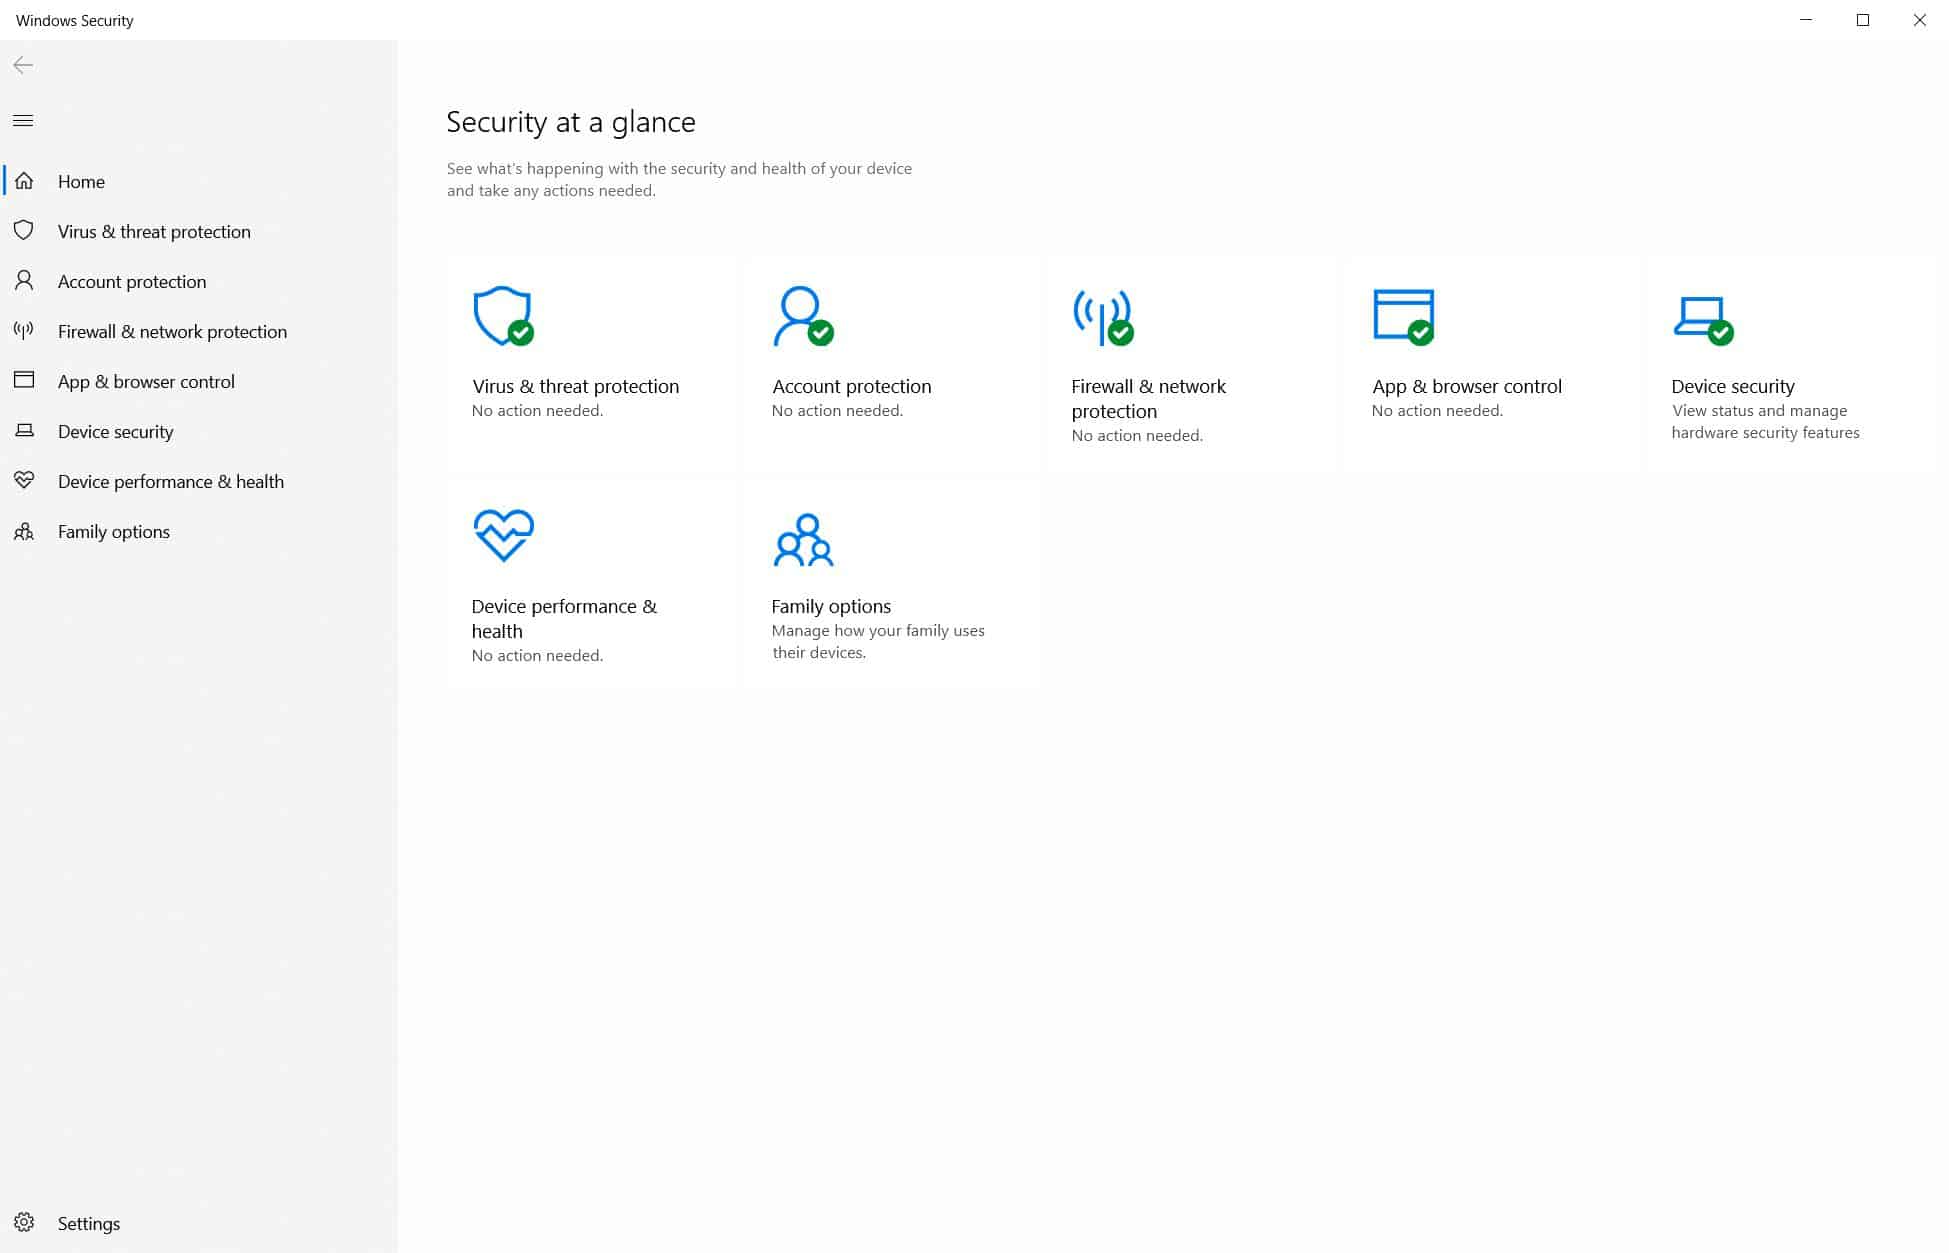Image resolution: width=1949 pixels, height=1253 pixels.
Task: Click the Device security tile title text
Action: pos(1732,387)
